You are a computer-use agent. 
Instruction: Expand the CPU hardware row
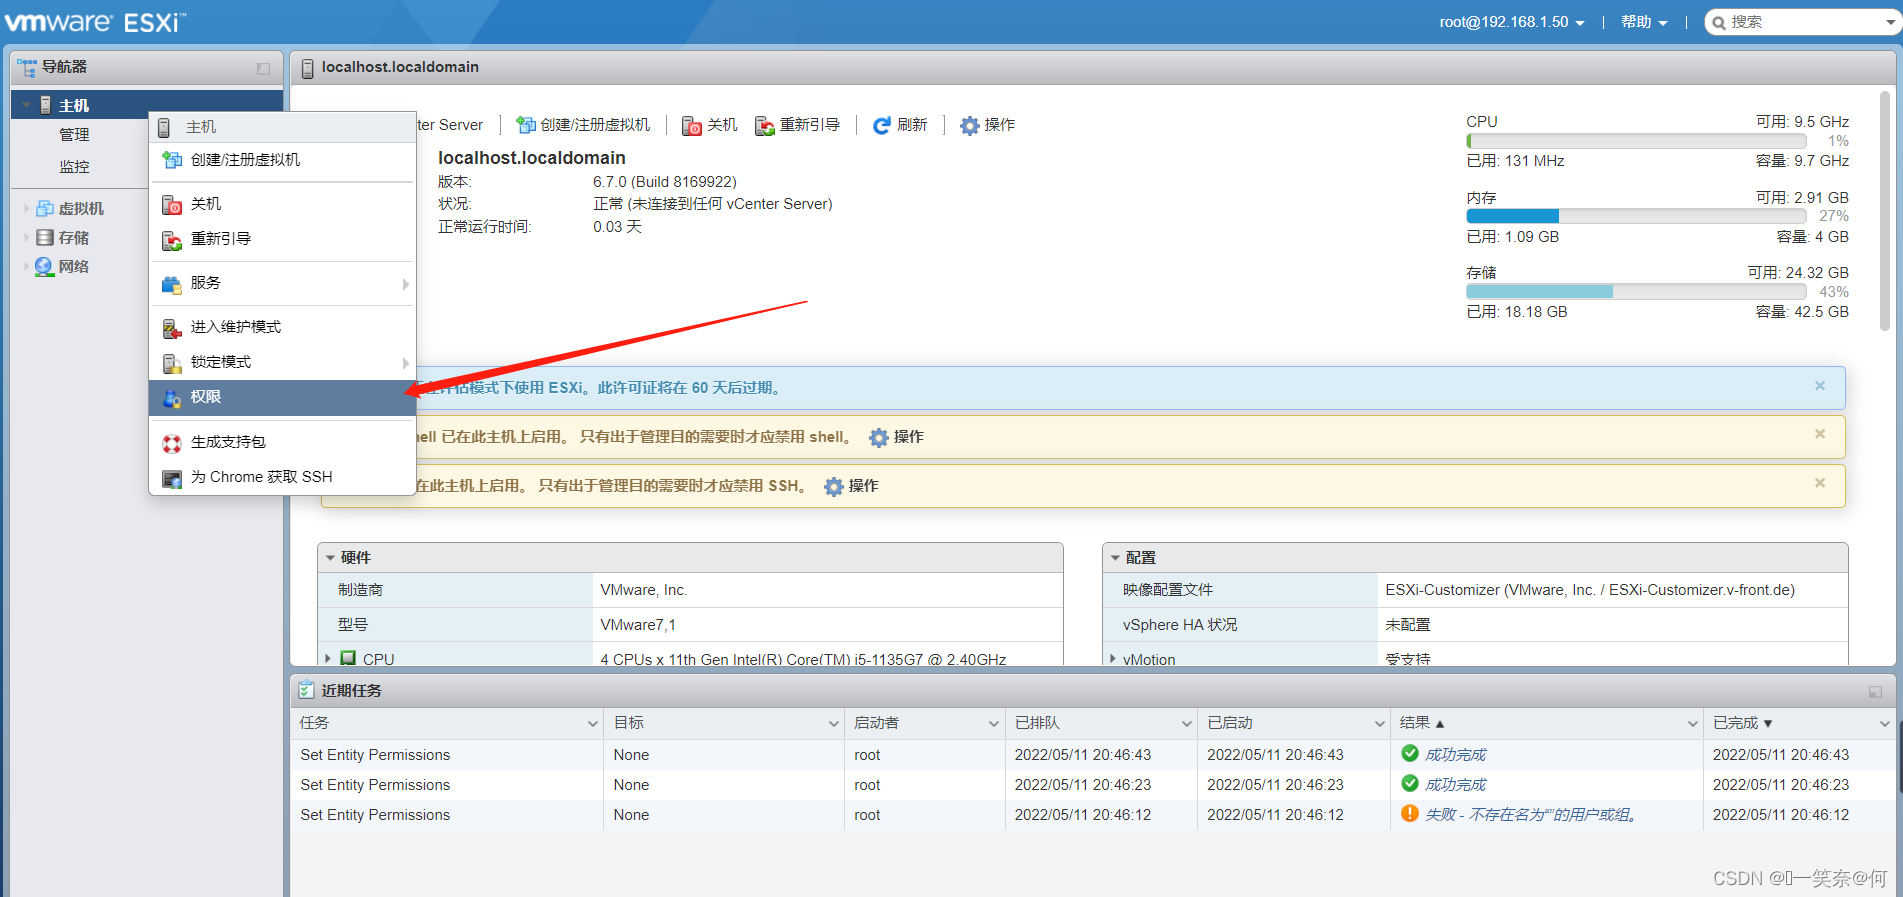coord(328,658)
